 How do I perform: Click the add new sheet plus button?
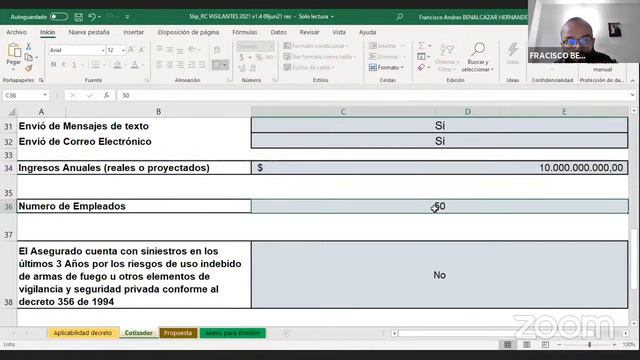coord(286,333)
